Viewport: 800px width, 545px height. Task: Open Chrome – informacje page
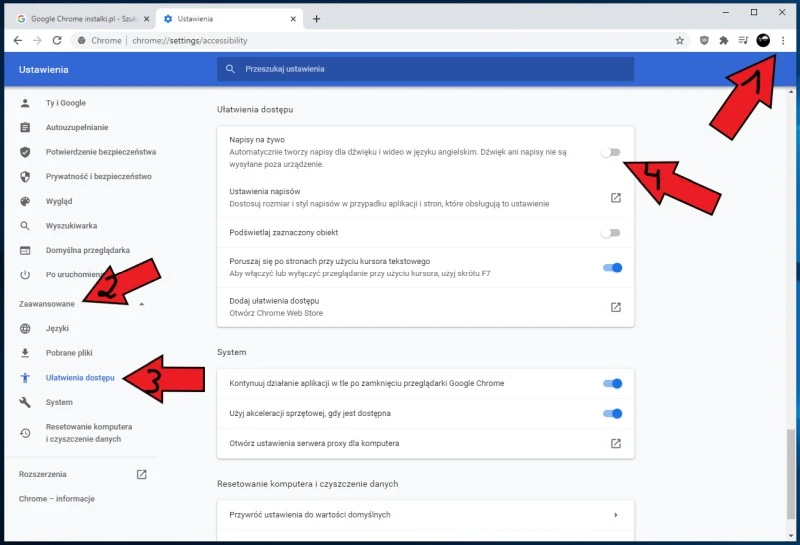(x=56, y=499)
